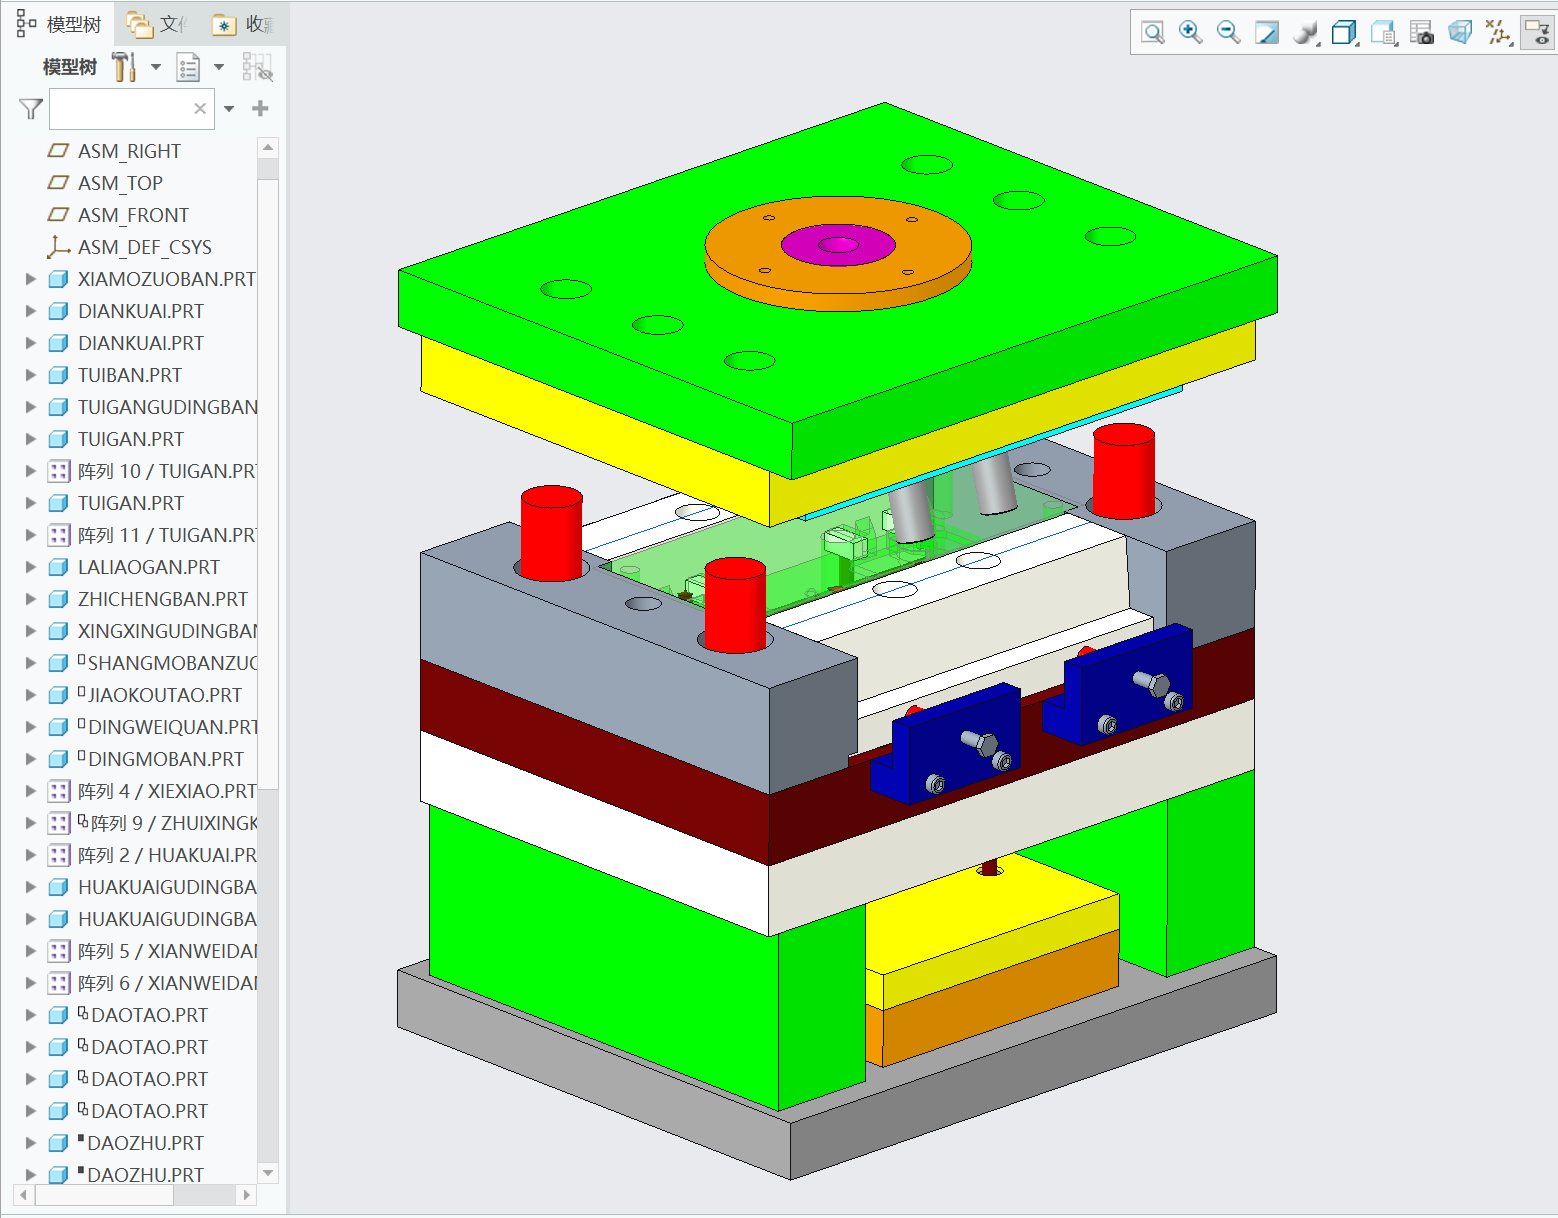
Task: Click the Zoom In magnifier icon
Action: (x=1190, y=33)
